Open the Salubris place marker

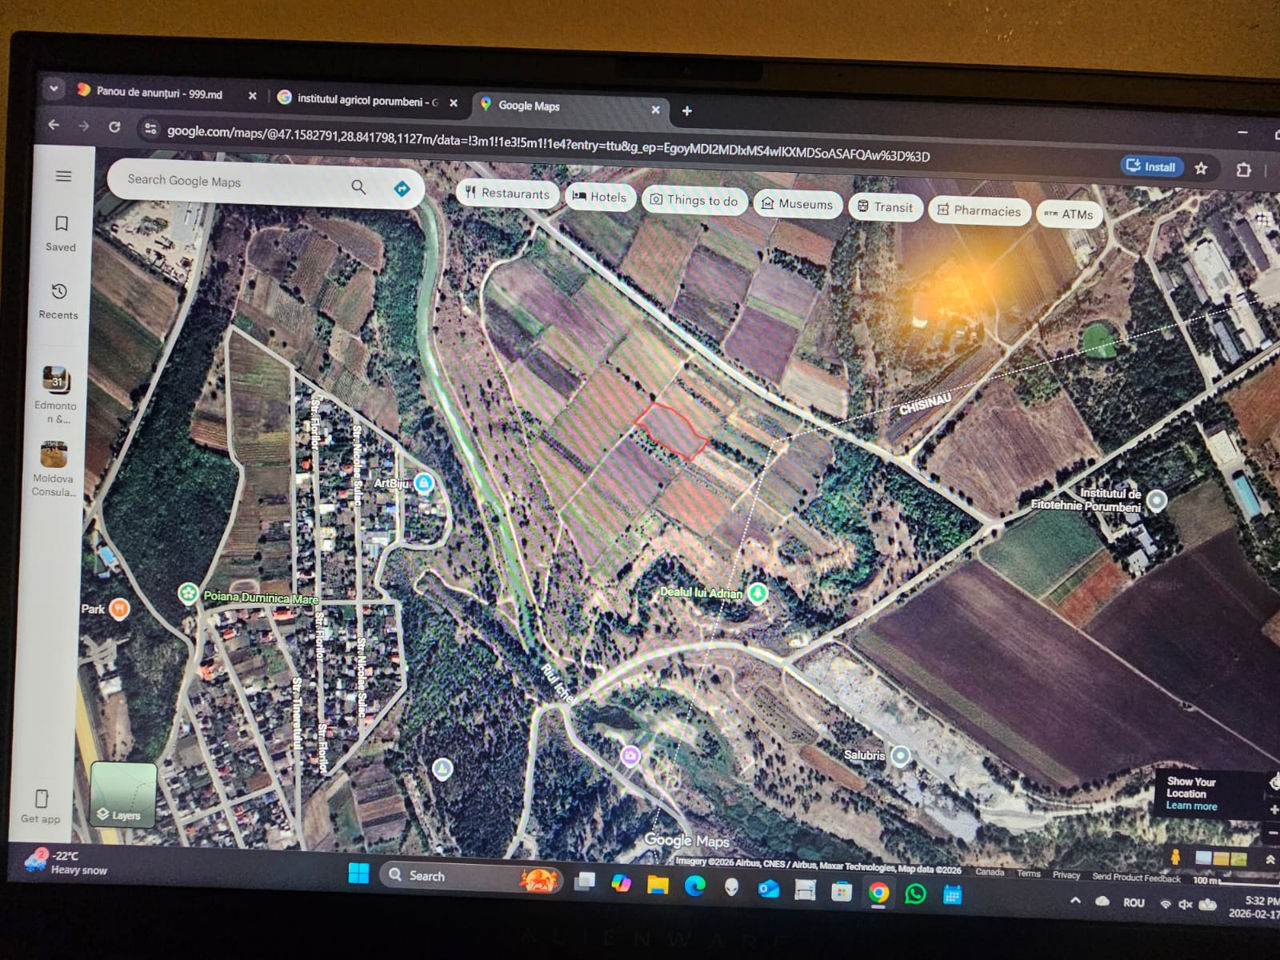pyautogui.click(x=900, y=756)
